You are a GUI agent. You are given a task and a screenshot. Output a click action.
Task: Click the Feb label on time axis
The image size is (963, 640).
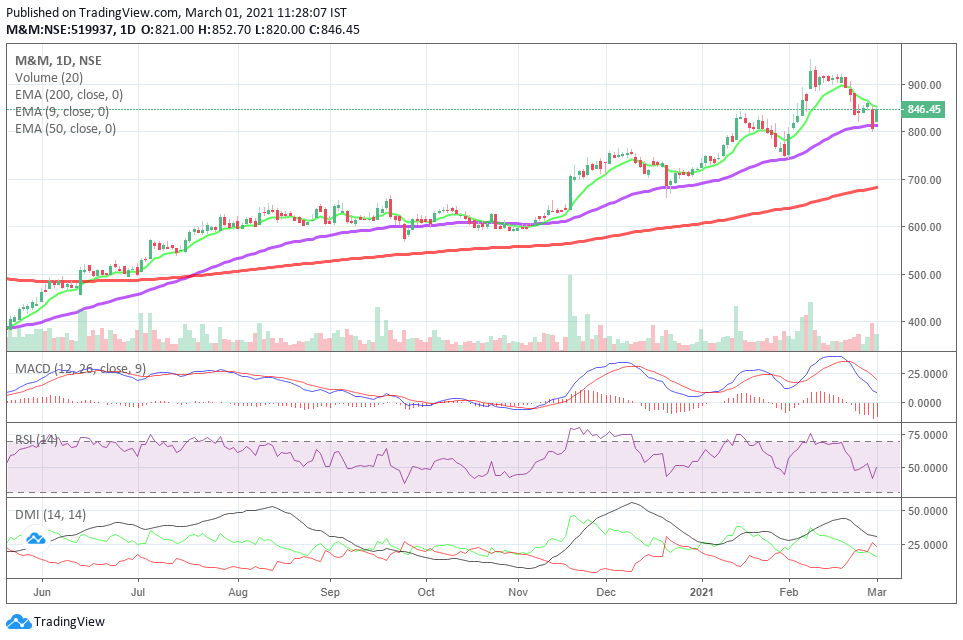click(x=789, y=592)
